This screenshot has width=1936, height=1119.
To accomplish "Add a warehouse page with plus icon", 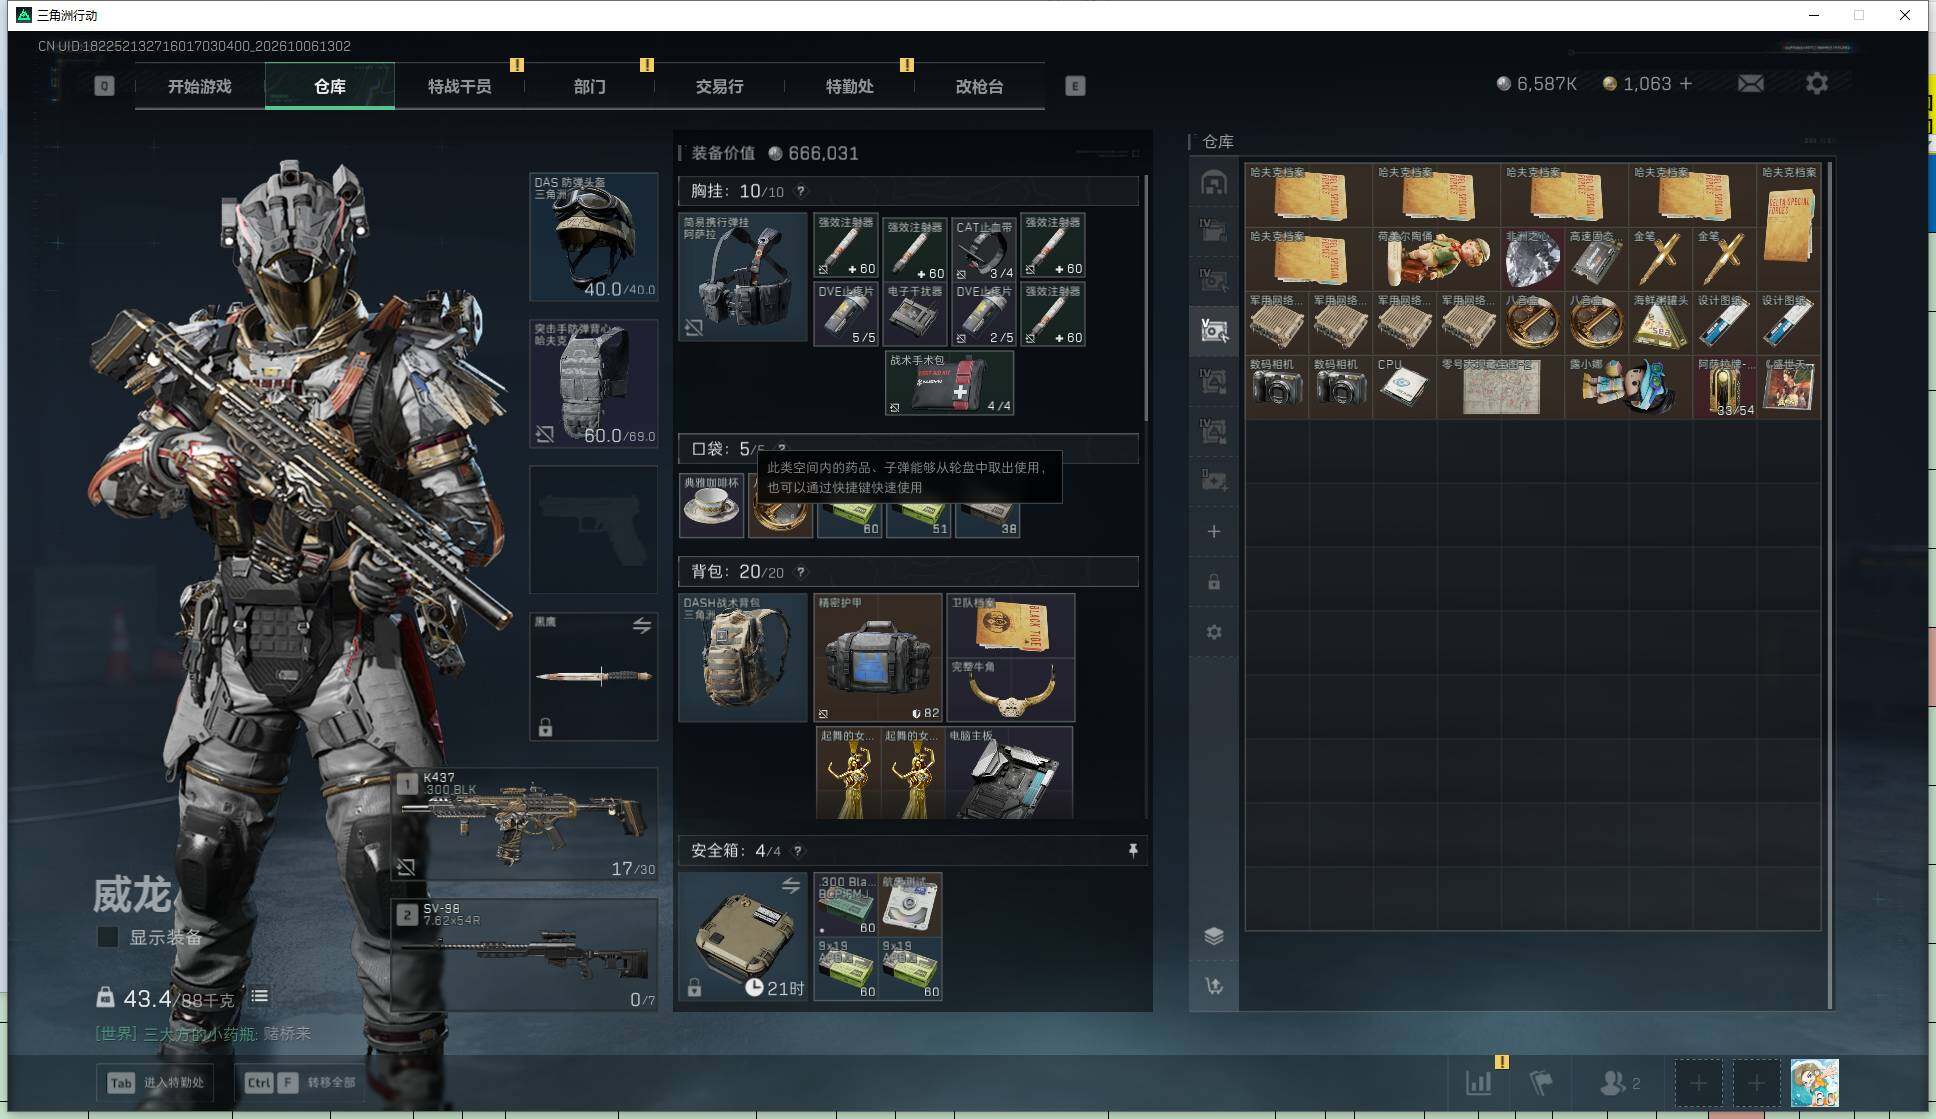I will click(1214, 532).
